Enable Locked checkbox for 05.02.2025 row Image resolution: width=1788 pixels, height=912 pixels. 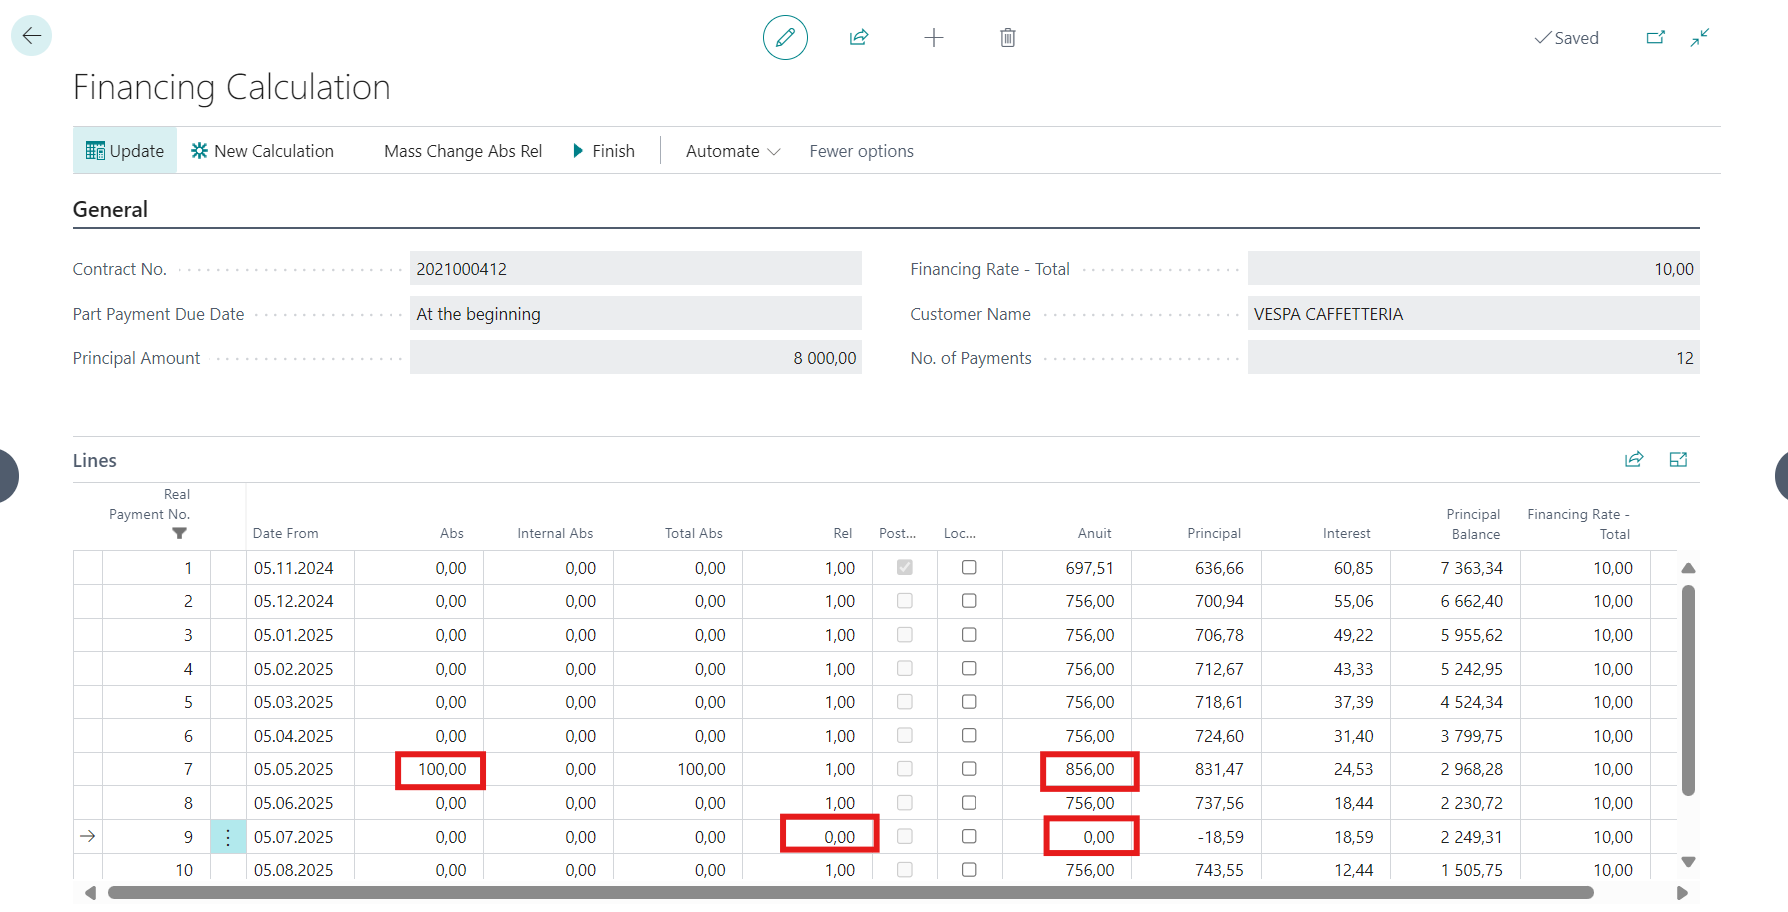coord(969,669)
